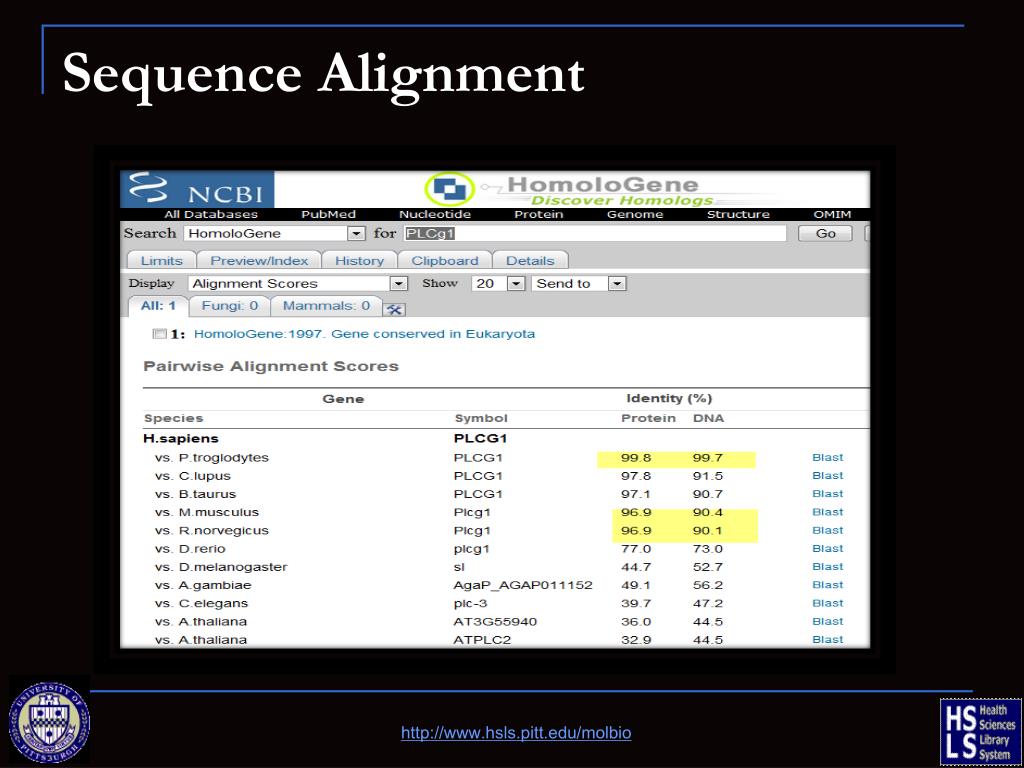The width and height of the screenshot is (1024, 768).
Task: Click the HomoloGene logo icon
Action: click(449, 189)
